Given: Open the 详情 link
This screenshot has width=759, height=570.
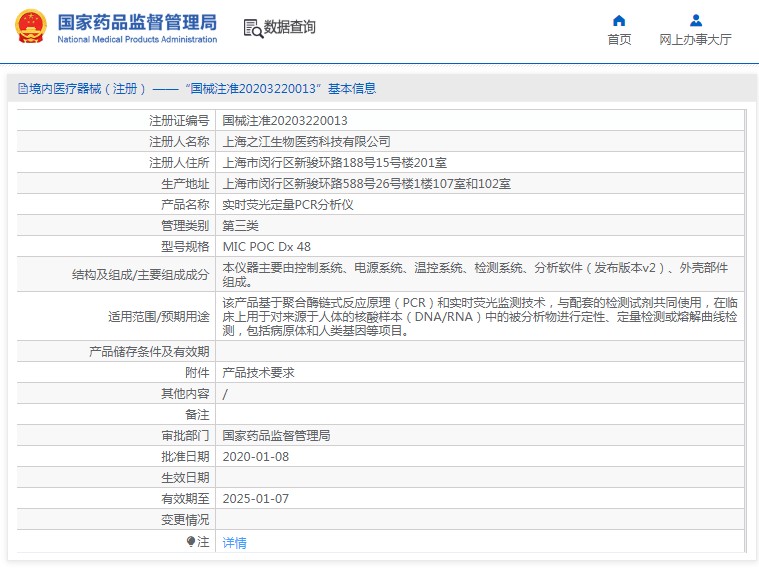Looking at the screenshot, I should coord(234,543).
